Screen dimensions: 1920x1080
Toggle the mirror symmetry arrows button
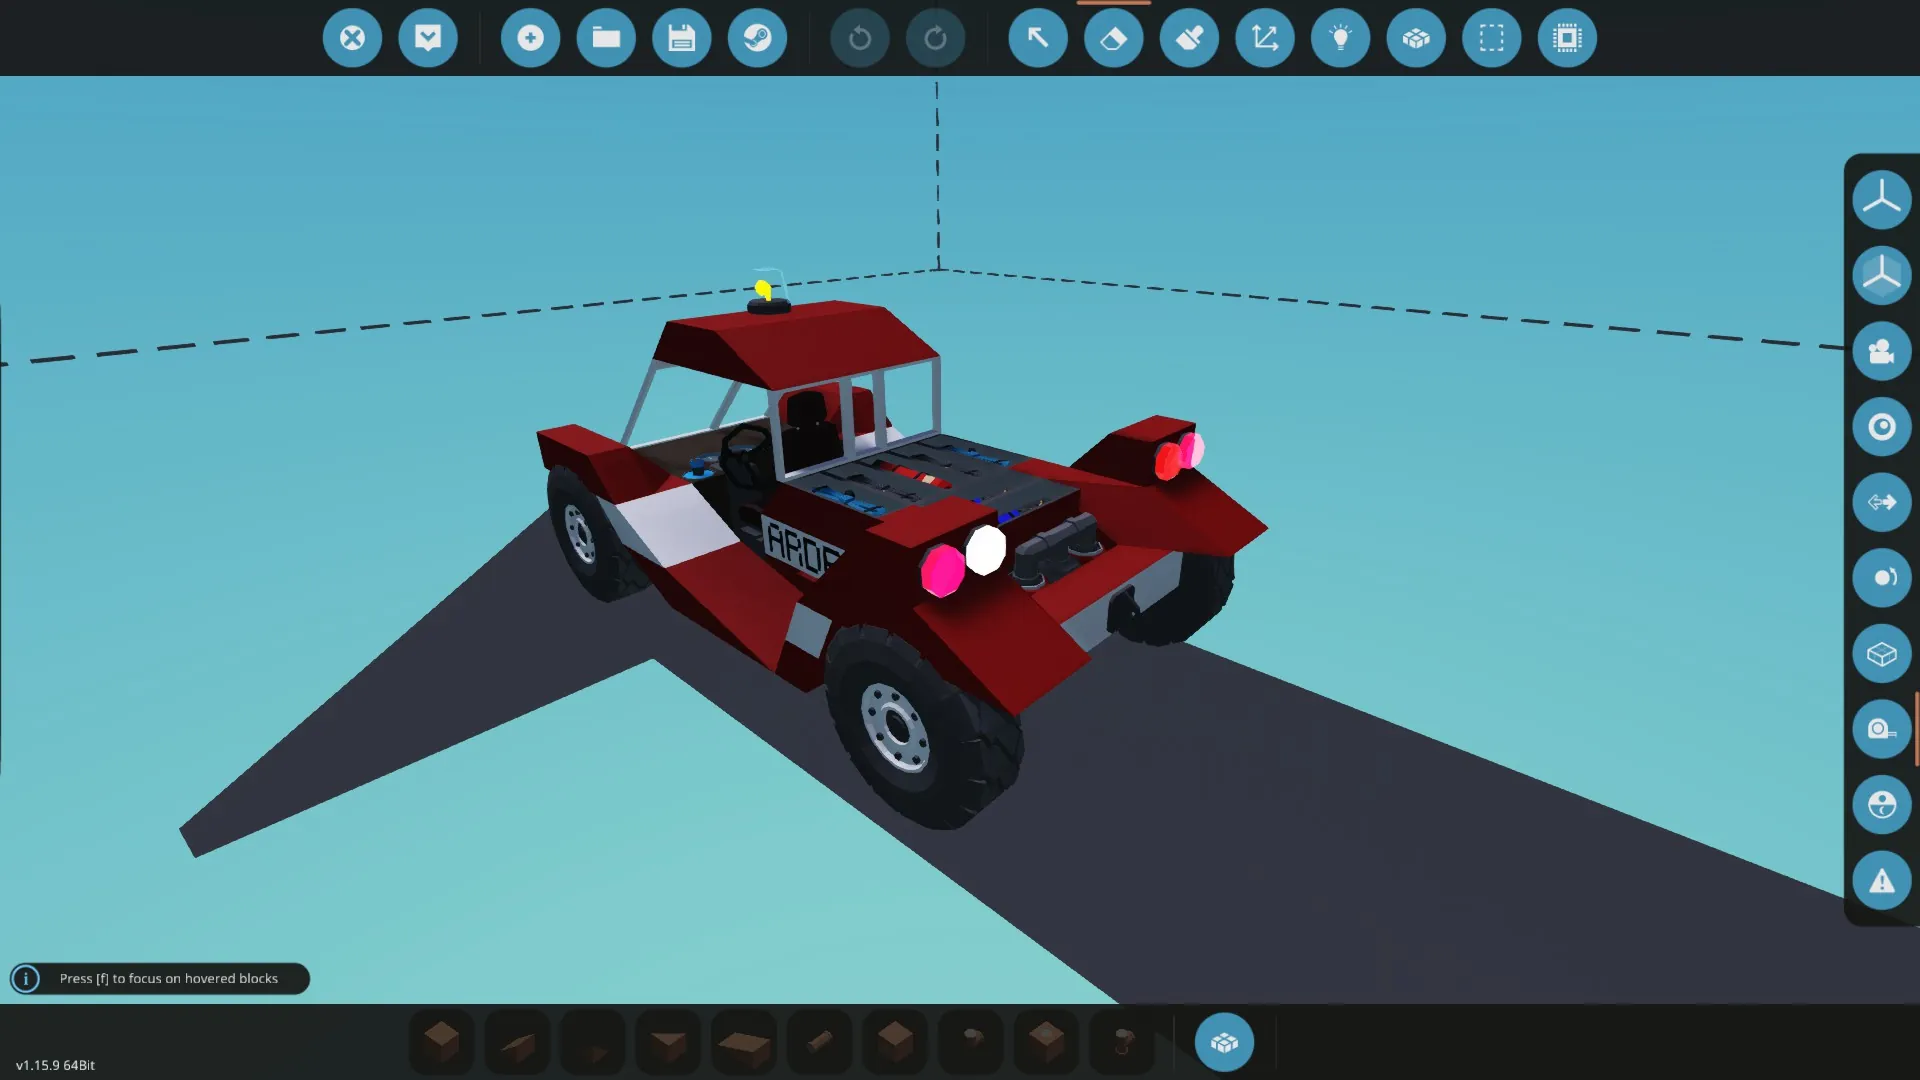pos(1881,502)
